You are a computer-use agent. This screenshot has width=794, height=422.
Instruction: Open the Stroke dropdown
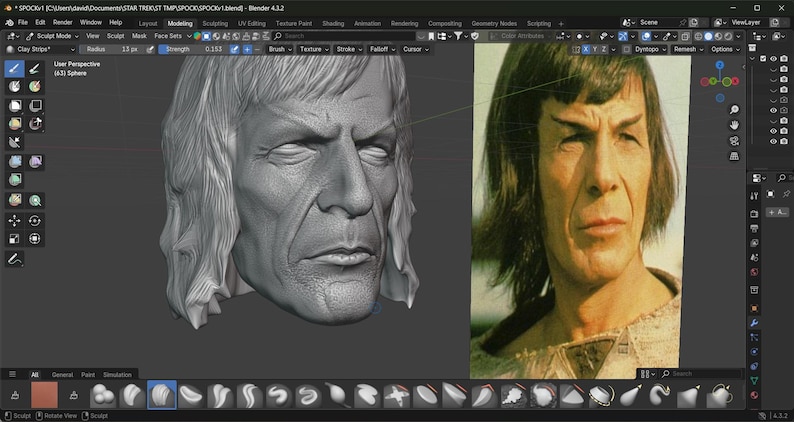pyautogui.click(x=349, y=49)
